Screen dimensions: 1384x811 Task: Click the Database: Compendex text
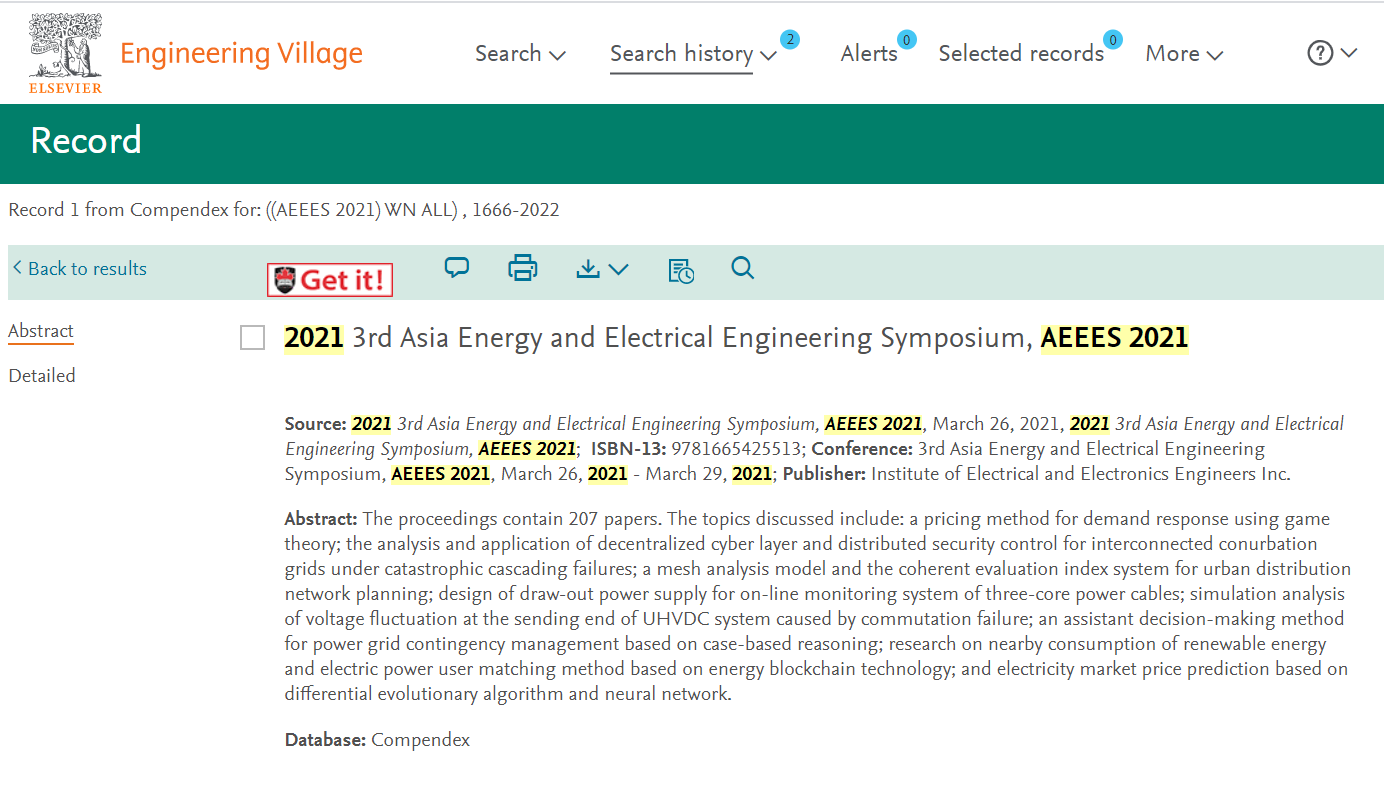click(x=377, y=740)
